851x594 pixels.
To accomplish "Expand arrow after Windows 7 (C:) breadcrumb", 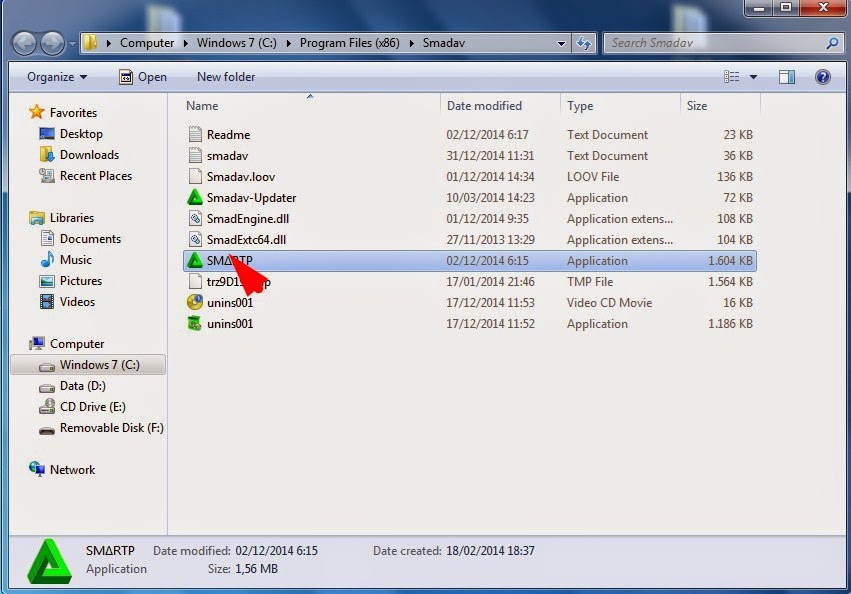I will click(x=288, y=43).
